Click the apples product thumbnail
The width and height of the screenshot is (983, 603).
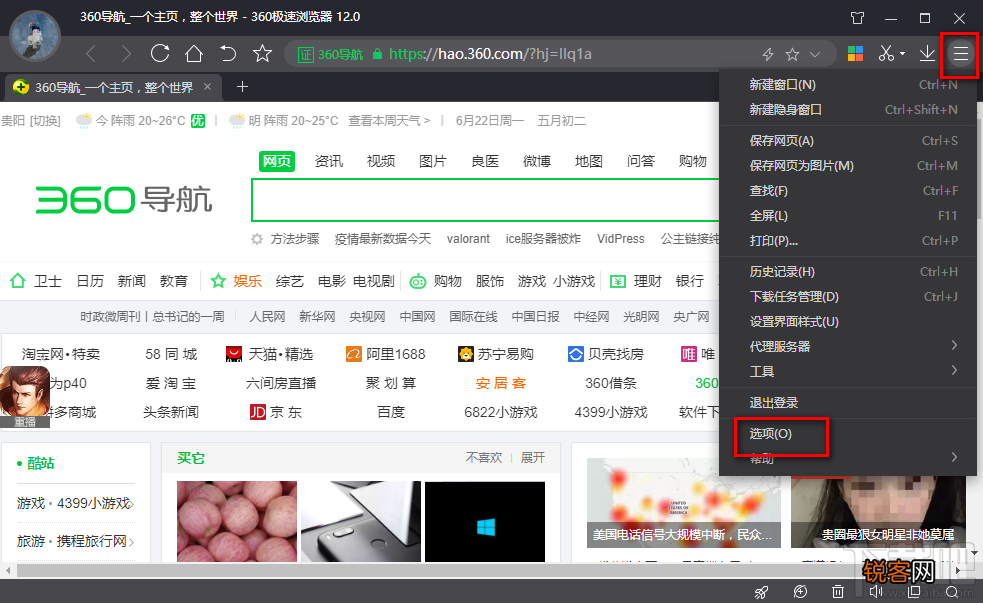point(237,522)
